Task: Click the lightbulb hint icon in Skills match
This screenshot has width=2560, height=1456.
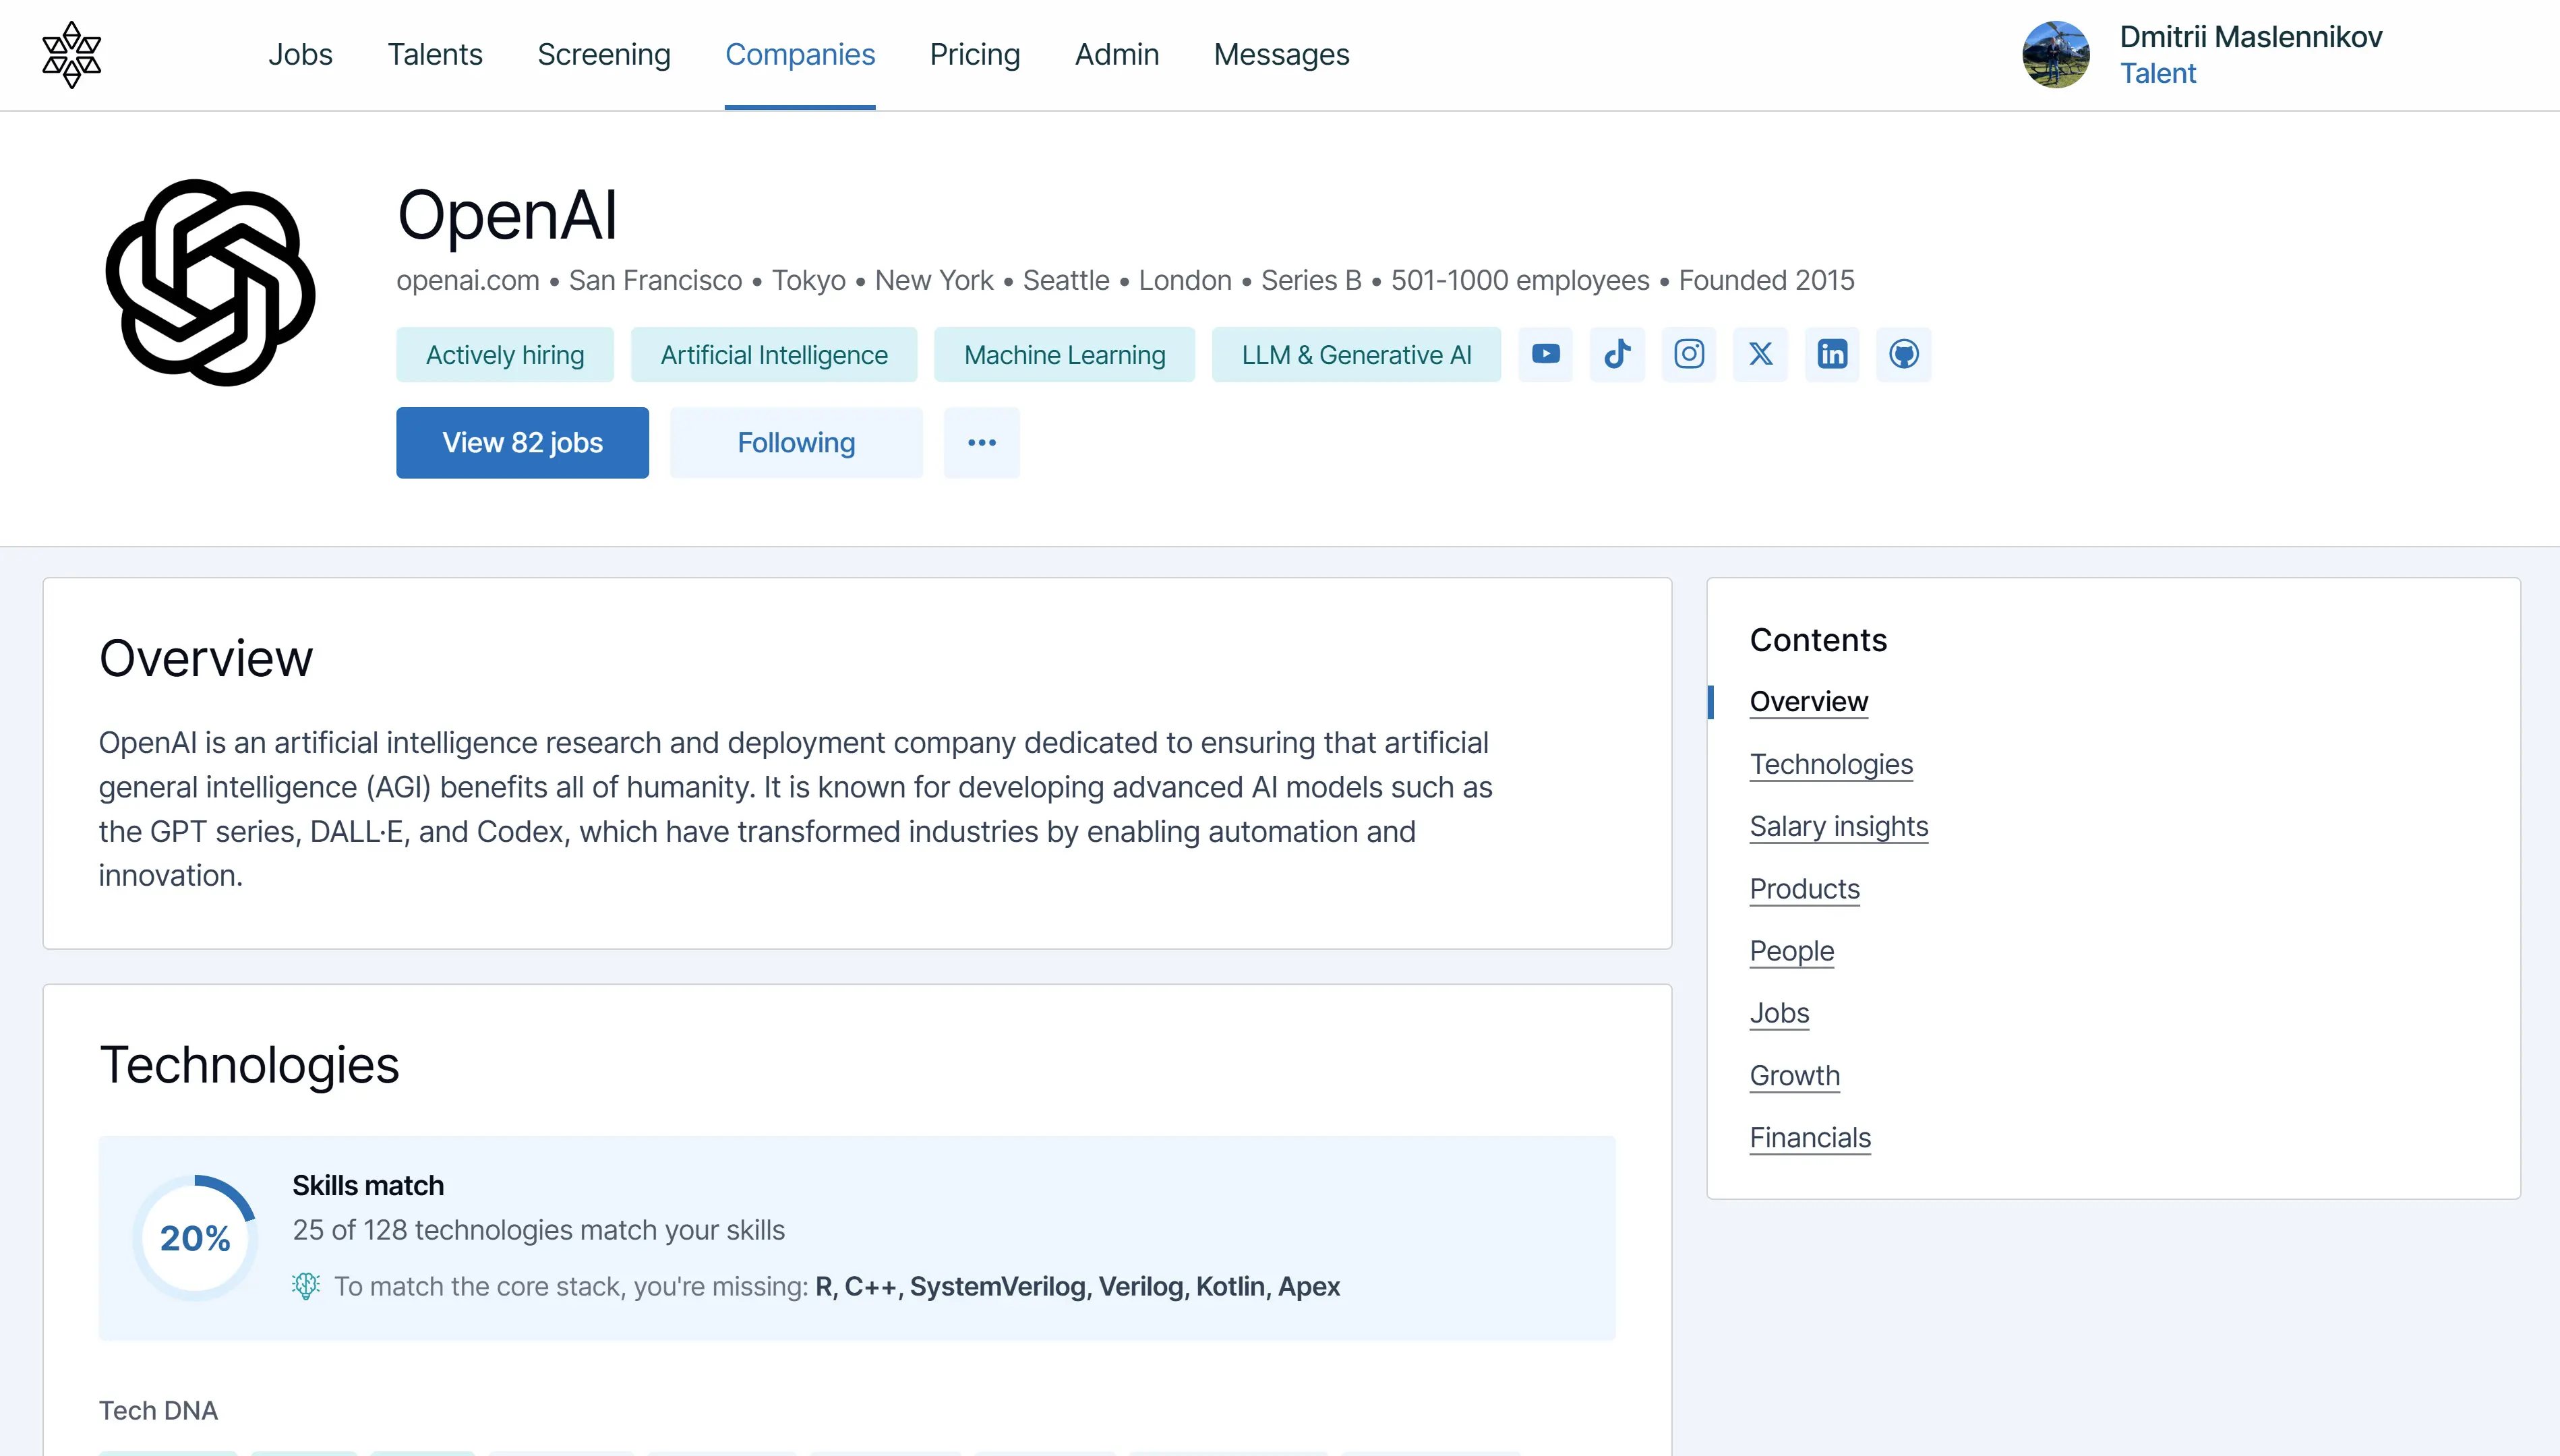Action: 306,1286
